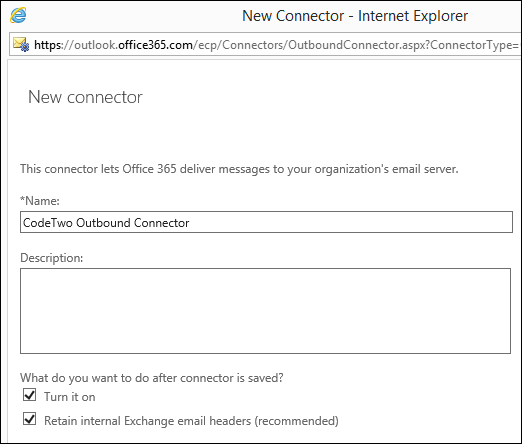The height and width of the screenshot is (444, 522).
Task: Focus the Name input field
Action: (266, 222)
